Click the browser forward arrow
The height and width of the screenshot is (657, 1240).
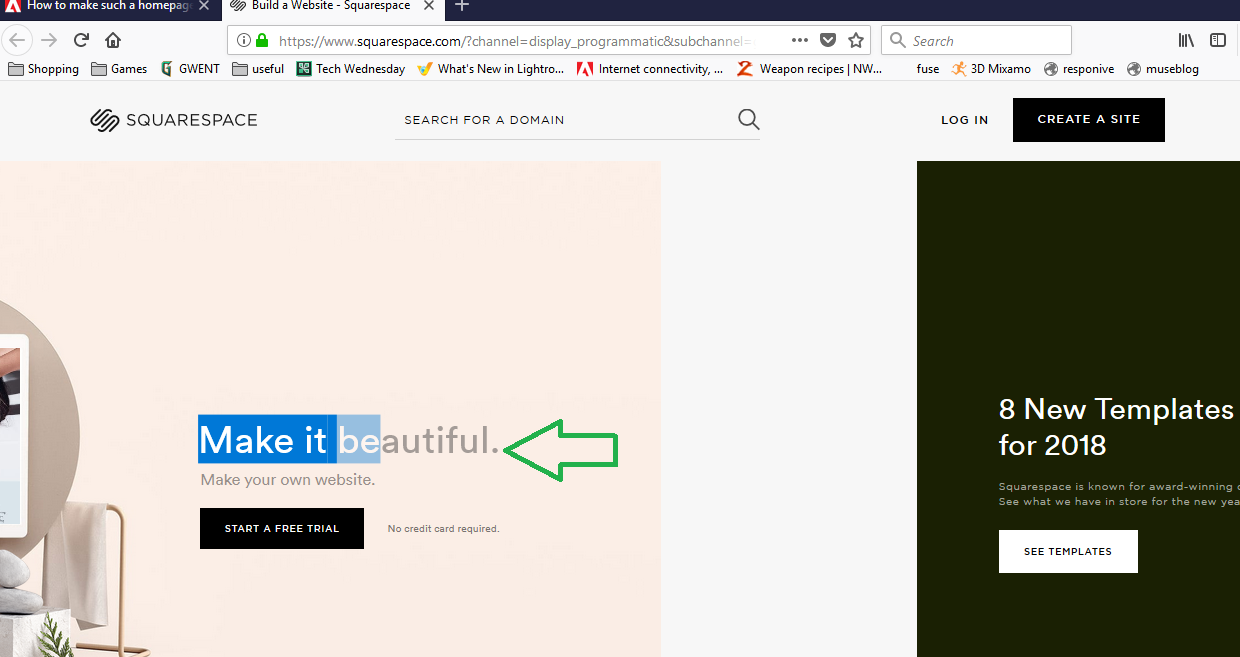point(49,41)
